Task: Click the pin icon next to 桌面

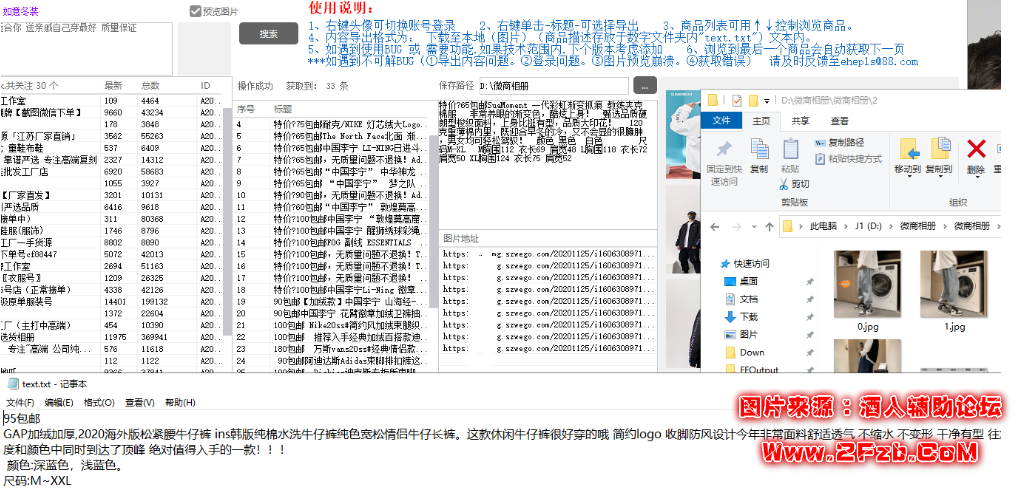Action: pos(810,281)
